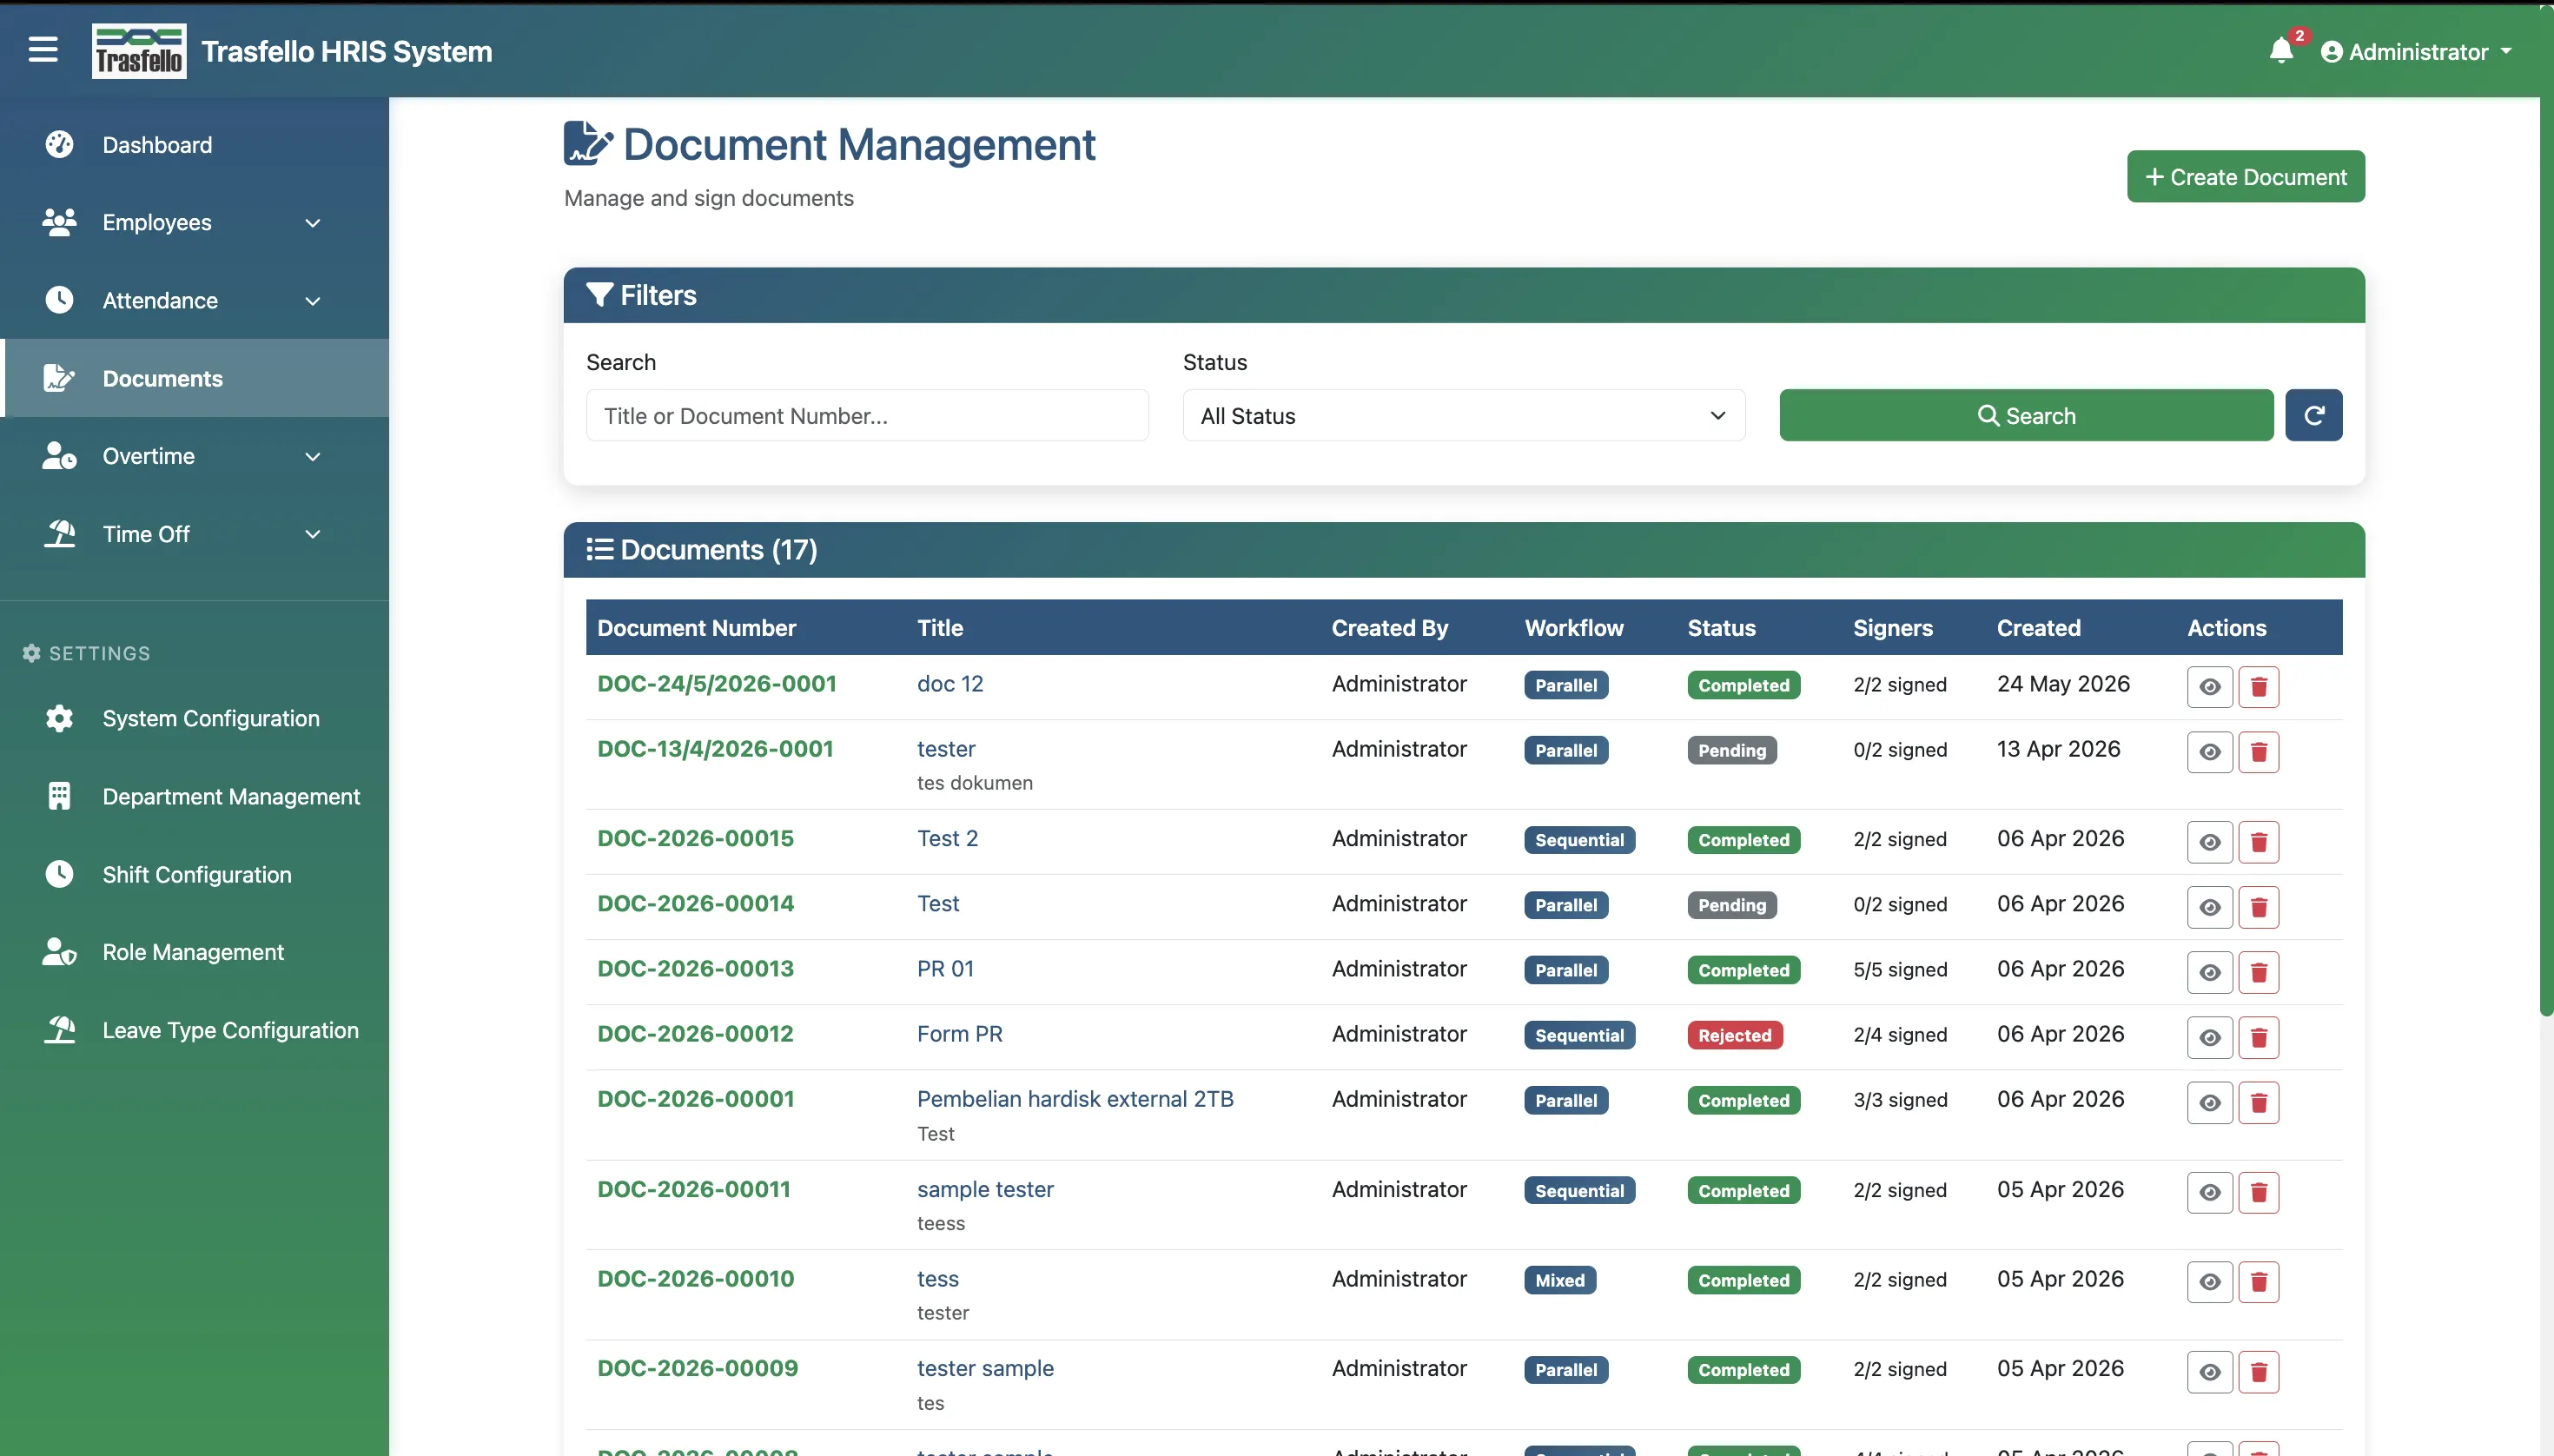
Task: Click the System Configuration gear icon
Action: pos(59,718)
